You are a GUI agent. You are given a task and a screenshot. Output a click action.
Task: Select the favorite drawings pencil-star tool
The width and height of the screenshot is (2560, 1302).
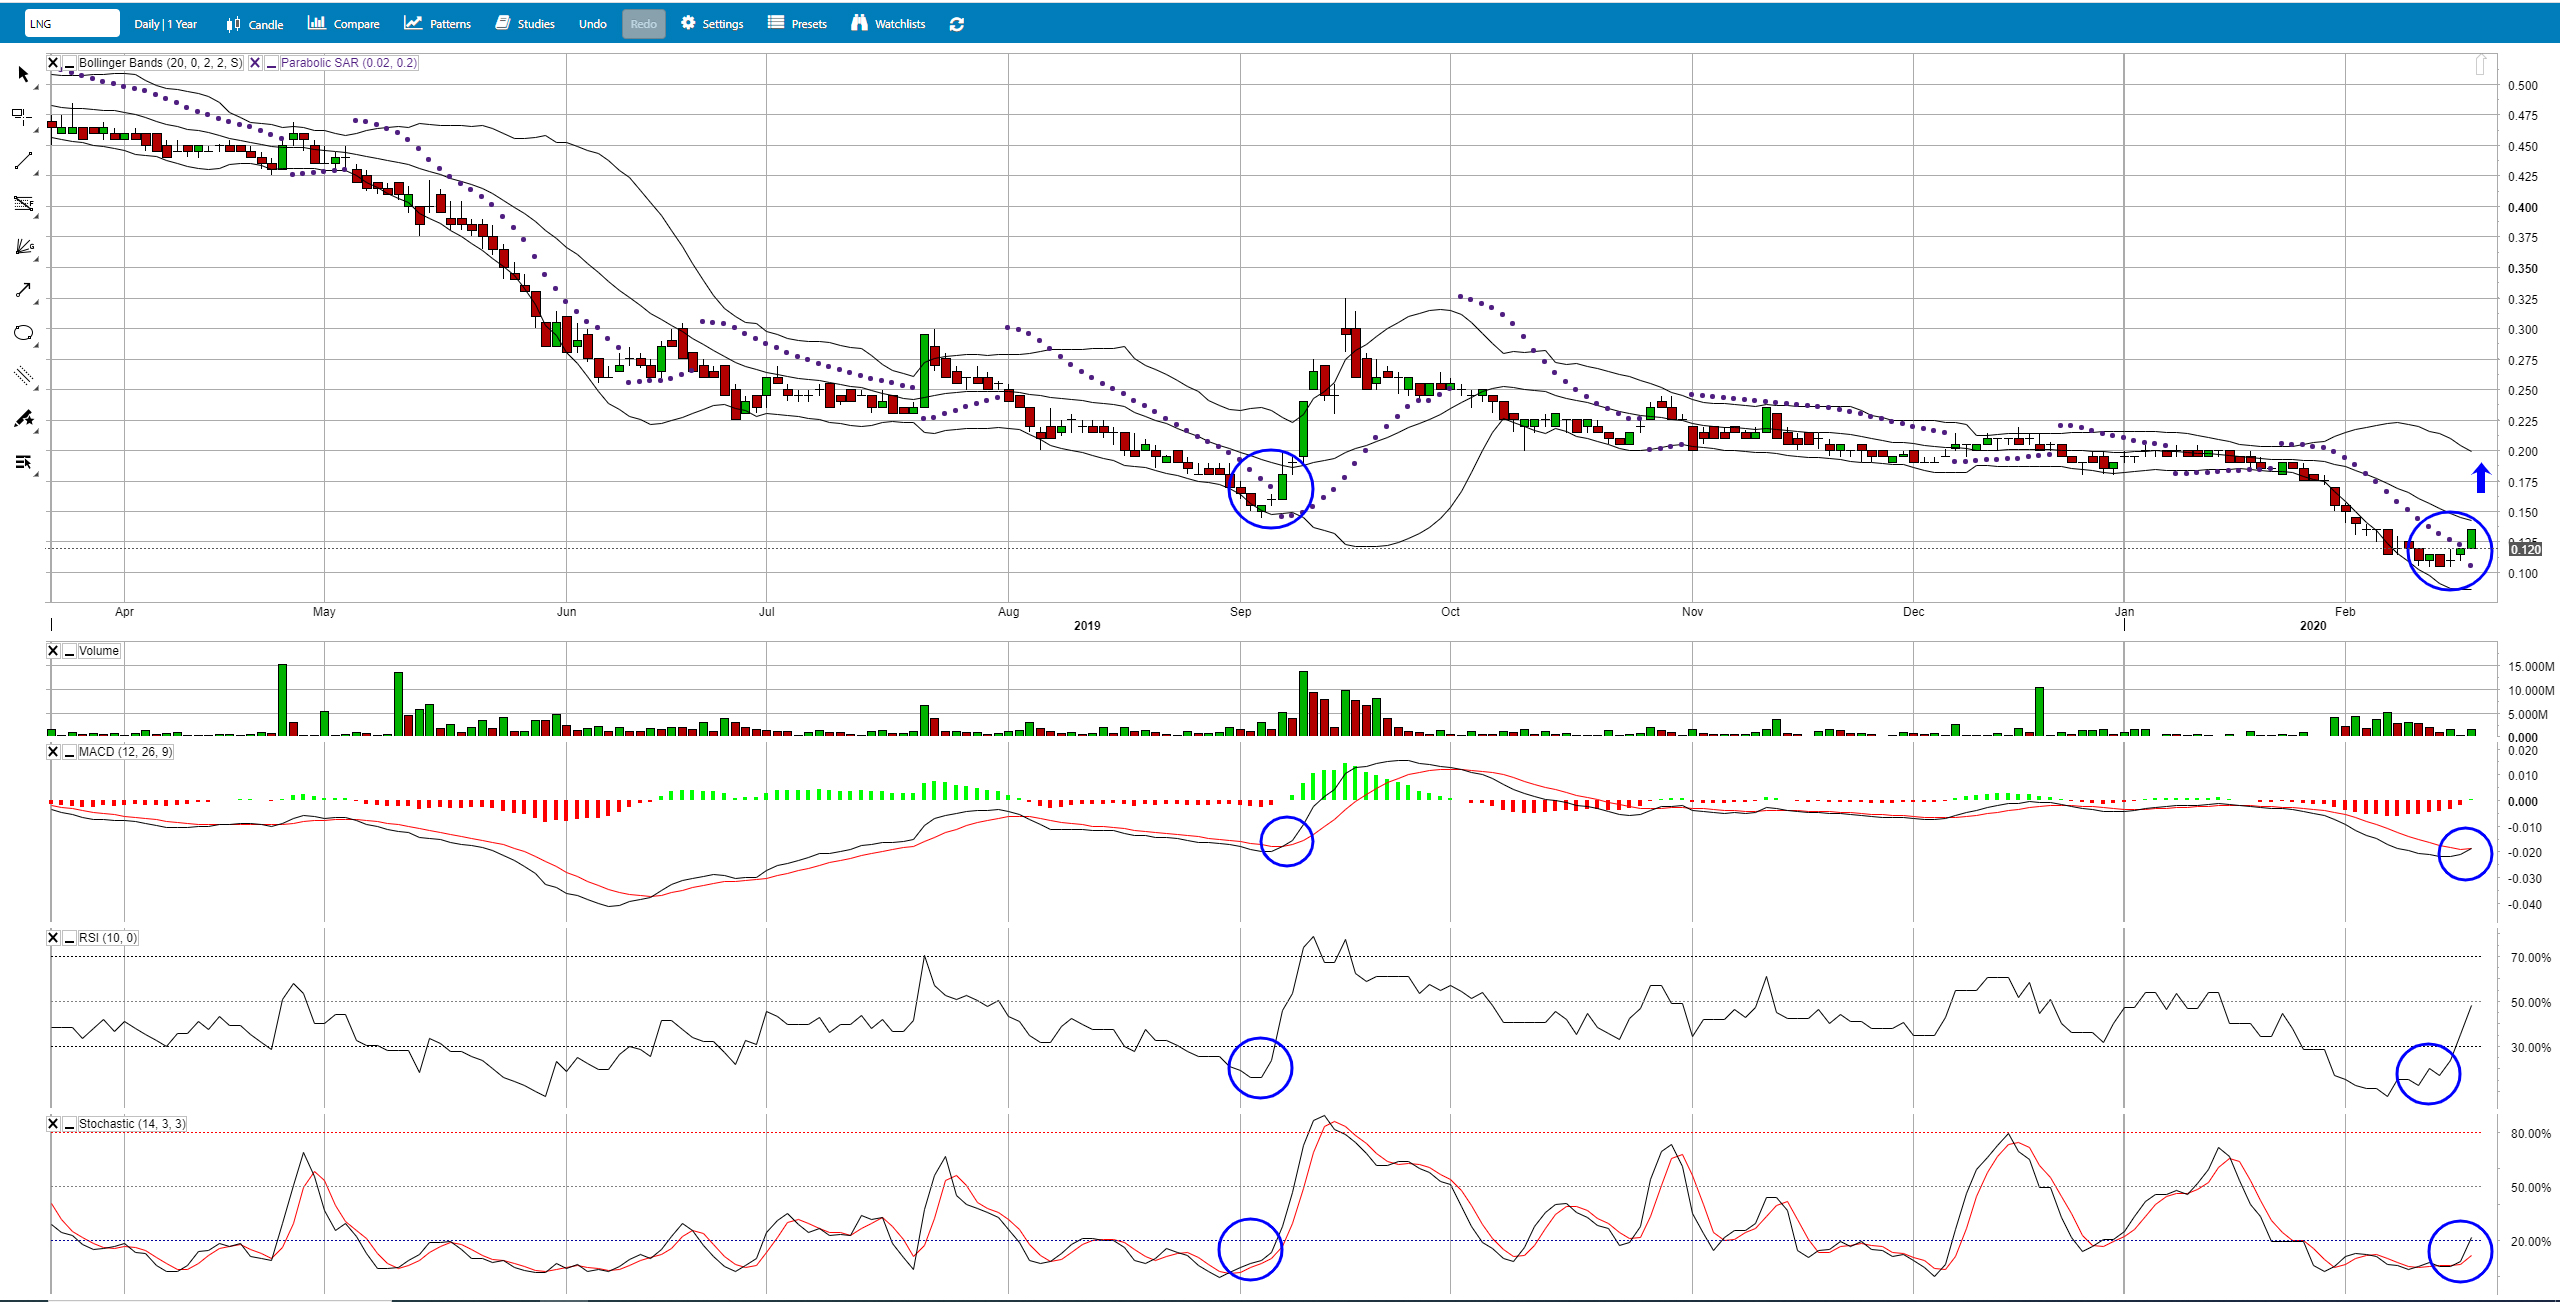click(x=23, y=419)
